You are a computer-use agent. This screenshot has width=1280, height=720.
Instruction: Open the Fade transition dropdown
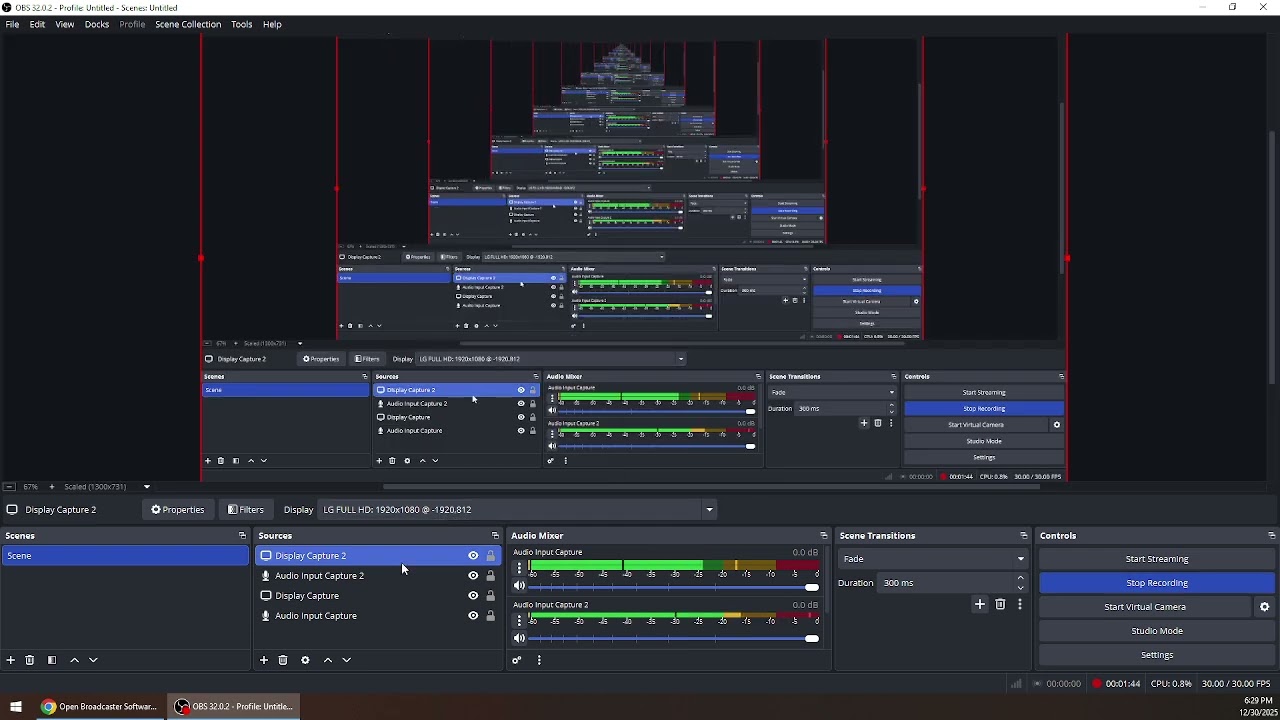click(934, 559)
